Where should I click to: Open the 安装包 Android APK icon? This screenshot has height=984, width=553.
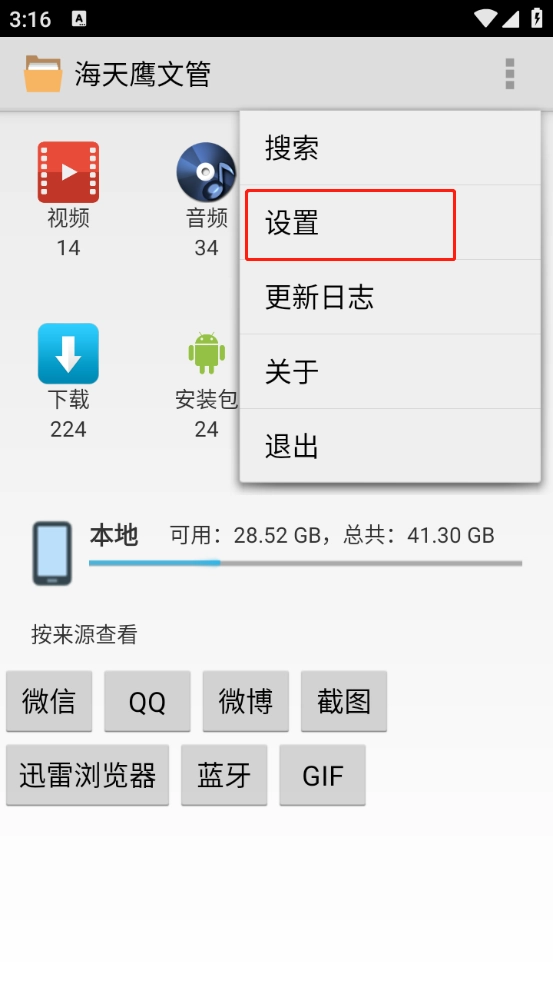(x=207, y=353)
